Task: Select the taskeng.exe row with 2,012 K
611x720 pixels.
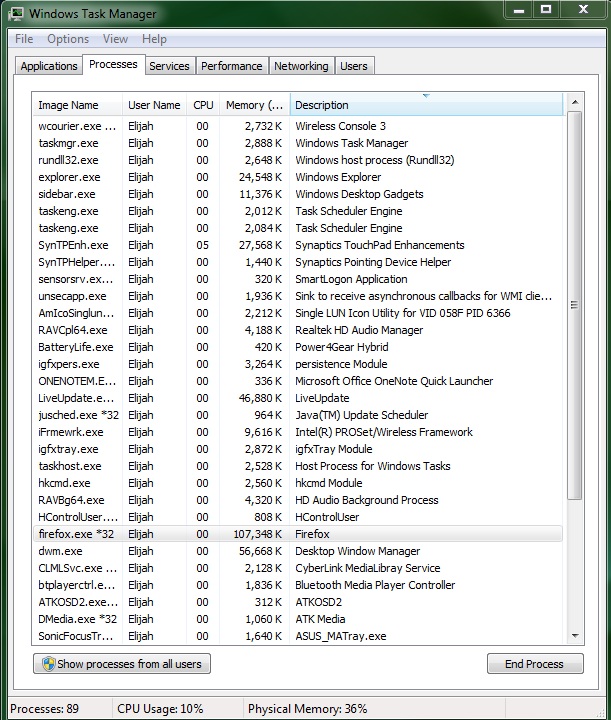Action: pyautogui.click(x=297, y=211)
